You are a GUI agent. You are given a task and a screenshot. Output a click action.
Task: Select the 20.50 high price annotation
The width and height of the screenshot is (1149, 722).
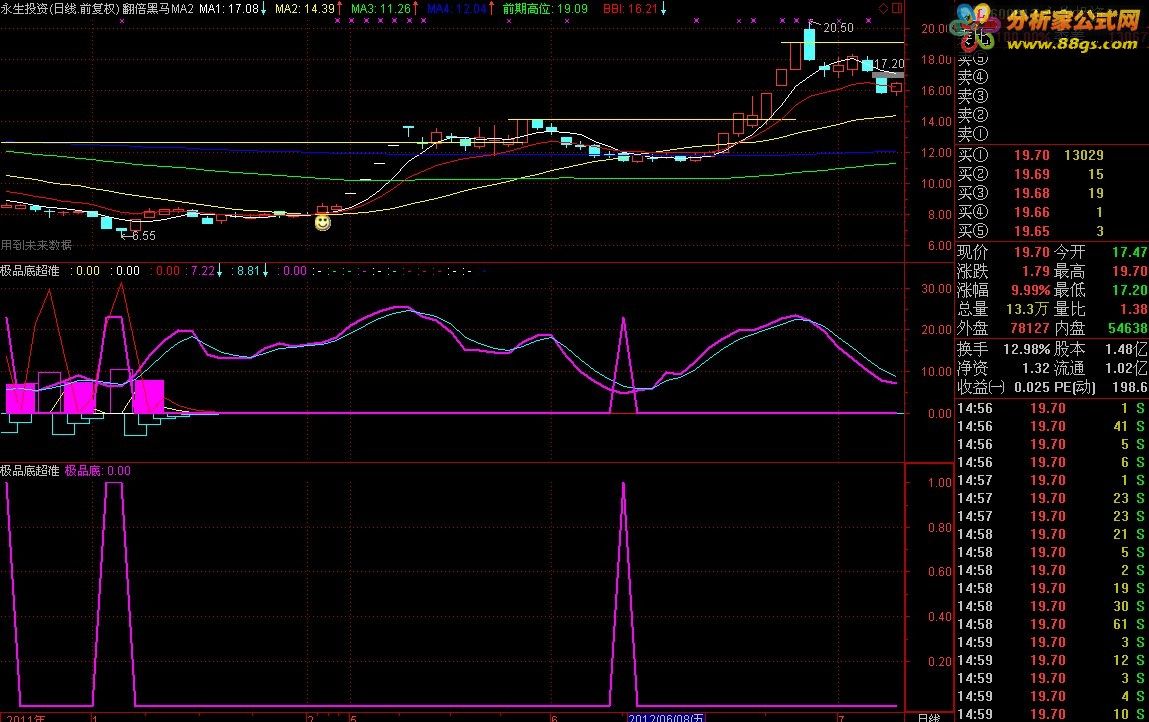pyautogui.click(x=838, y=28)
